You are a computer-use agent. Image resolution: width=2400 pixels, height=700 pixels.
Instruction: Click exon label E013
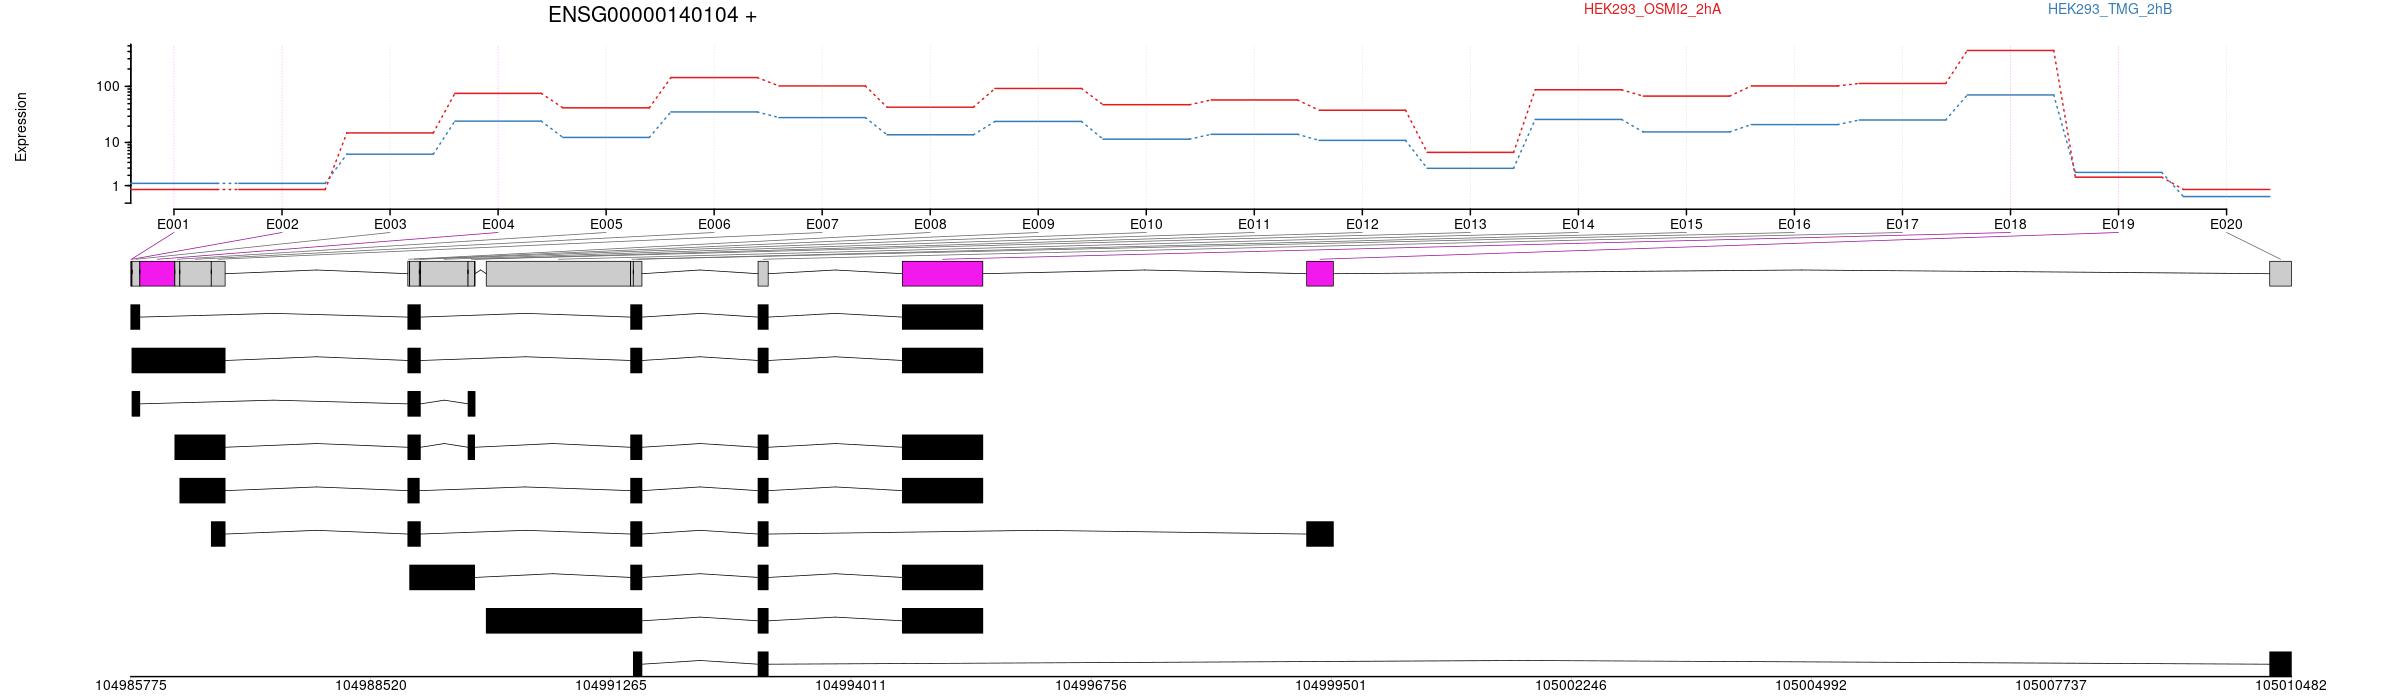1470,225
